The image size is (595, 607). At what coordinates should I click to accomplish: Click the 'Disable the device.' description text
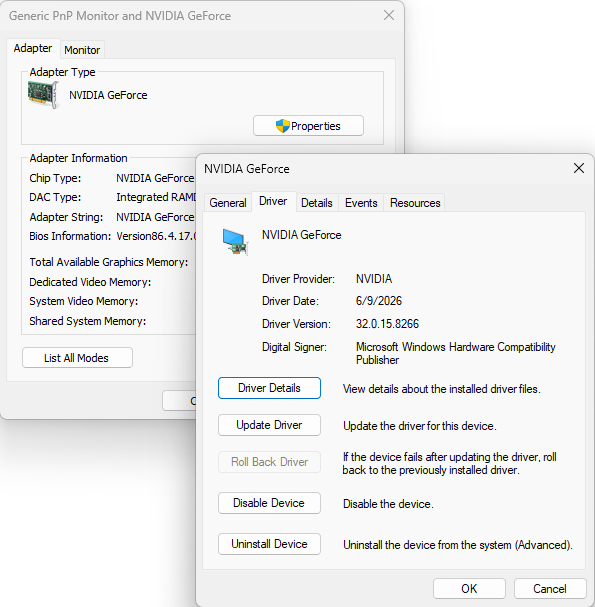[388, 504]
